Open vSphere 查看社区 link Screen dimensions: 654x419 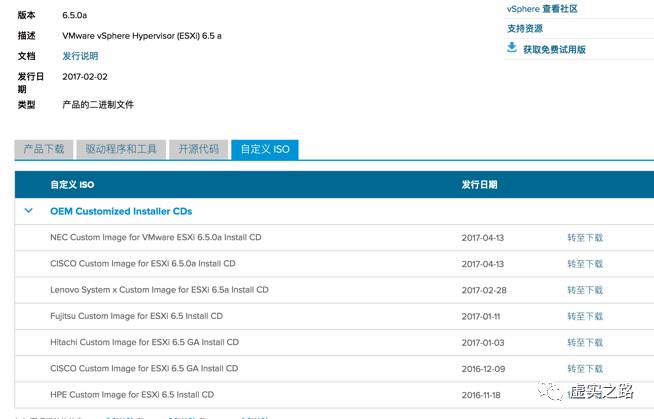click(x=542, y=9)
